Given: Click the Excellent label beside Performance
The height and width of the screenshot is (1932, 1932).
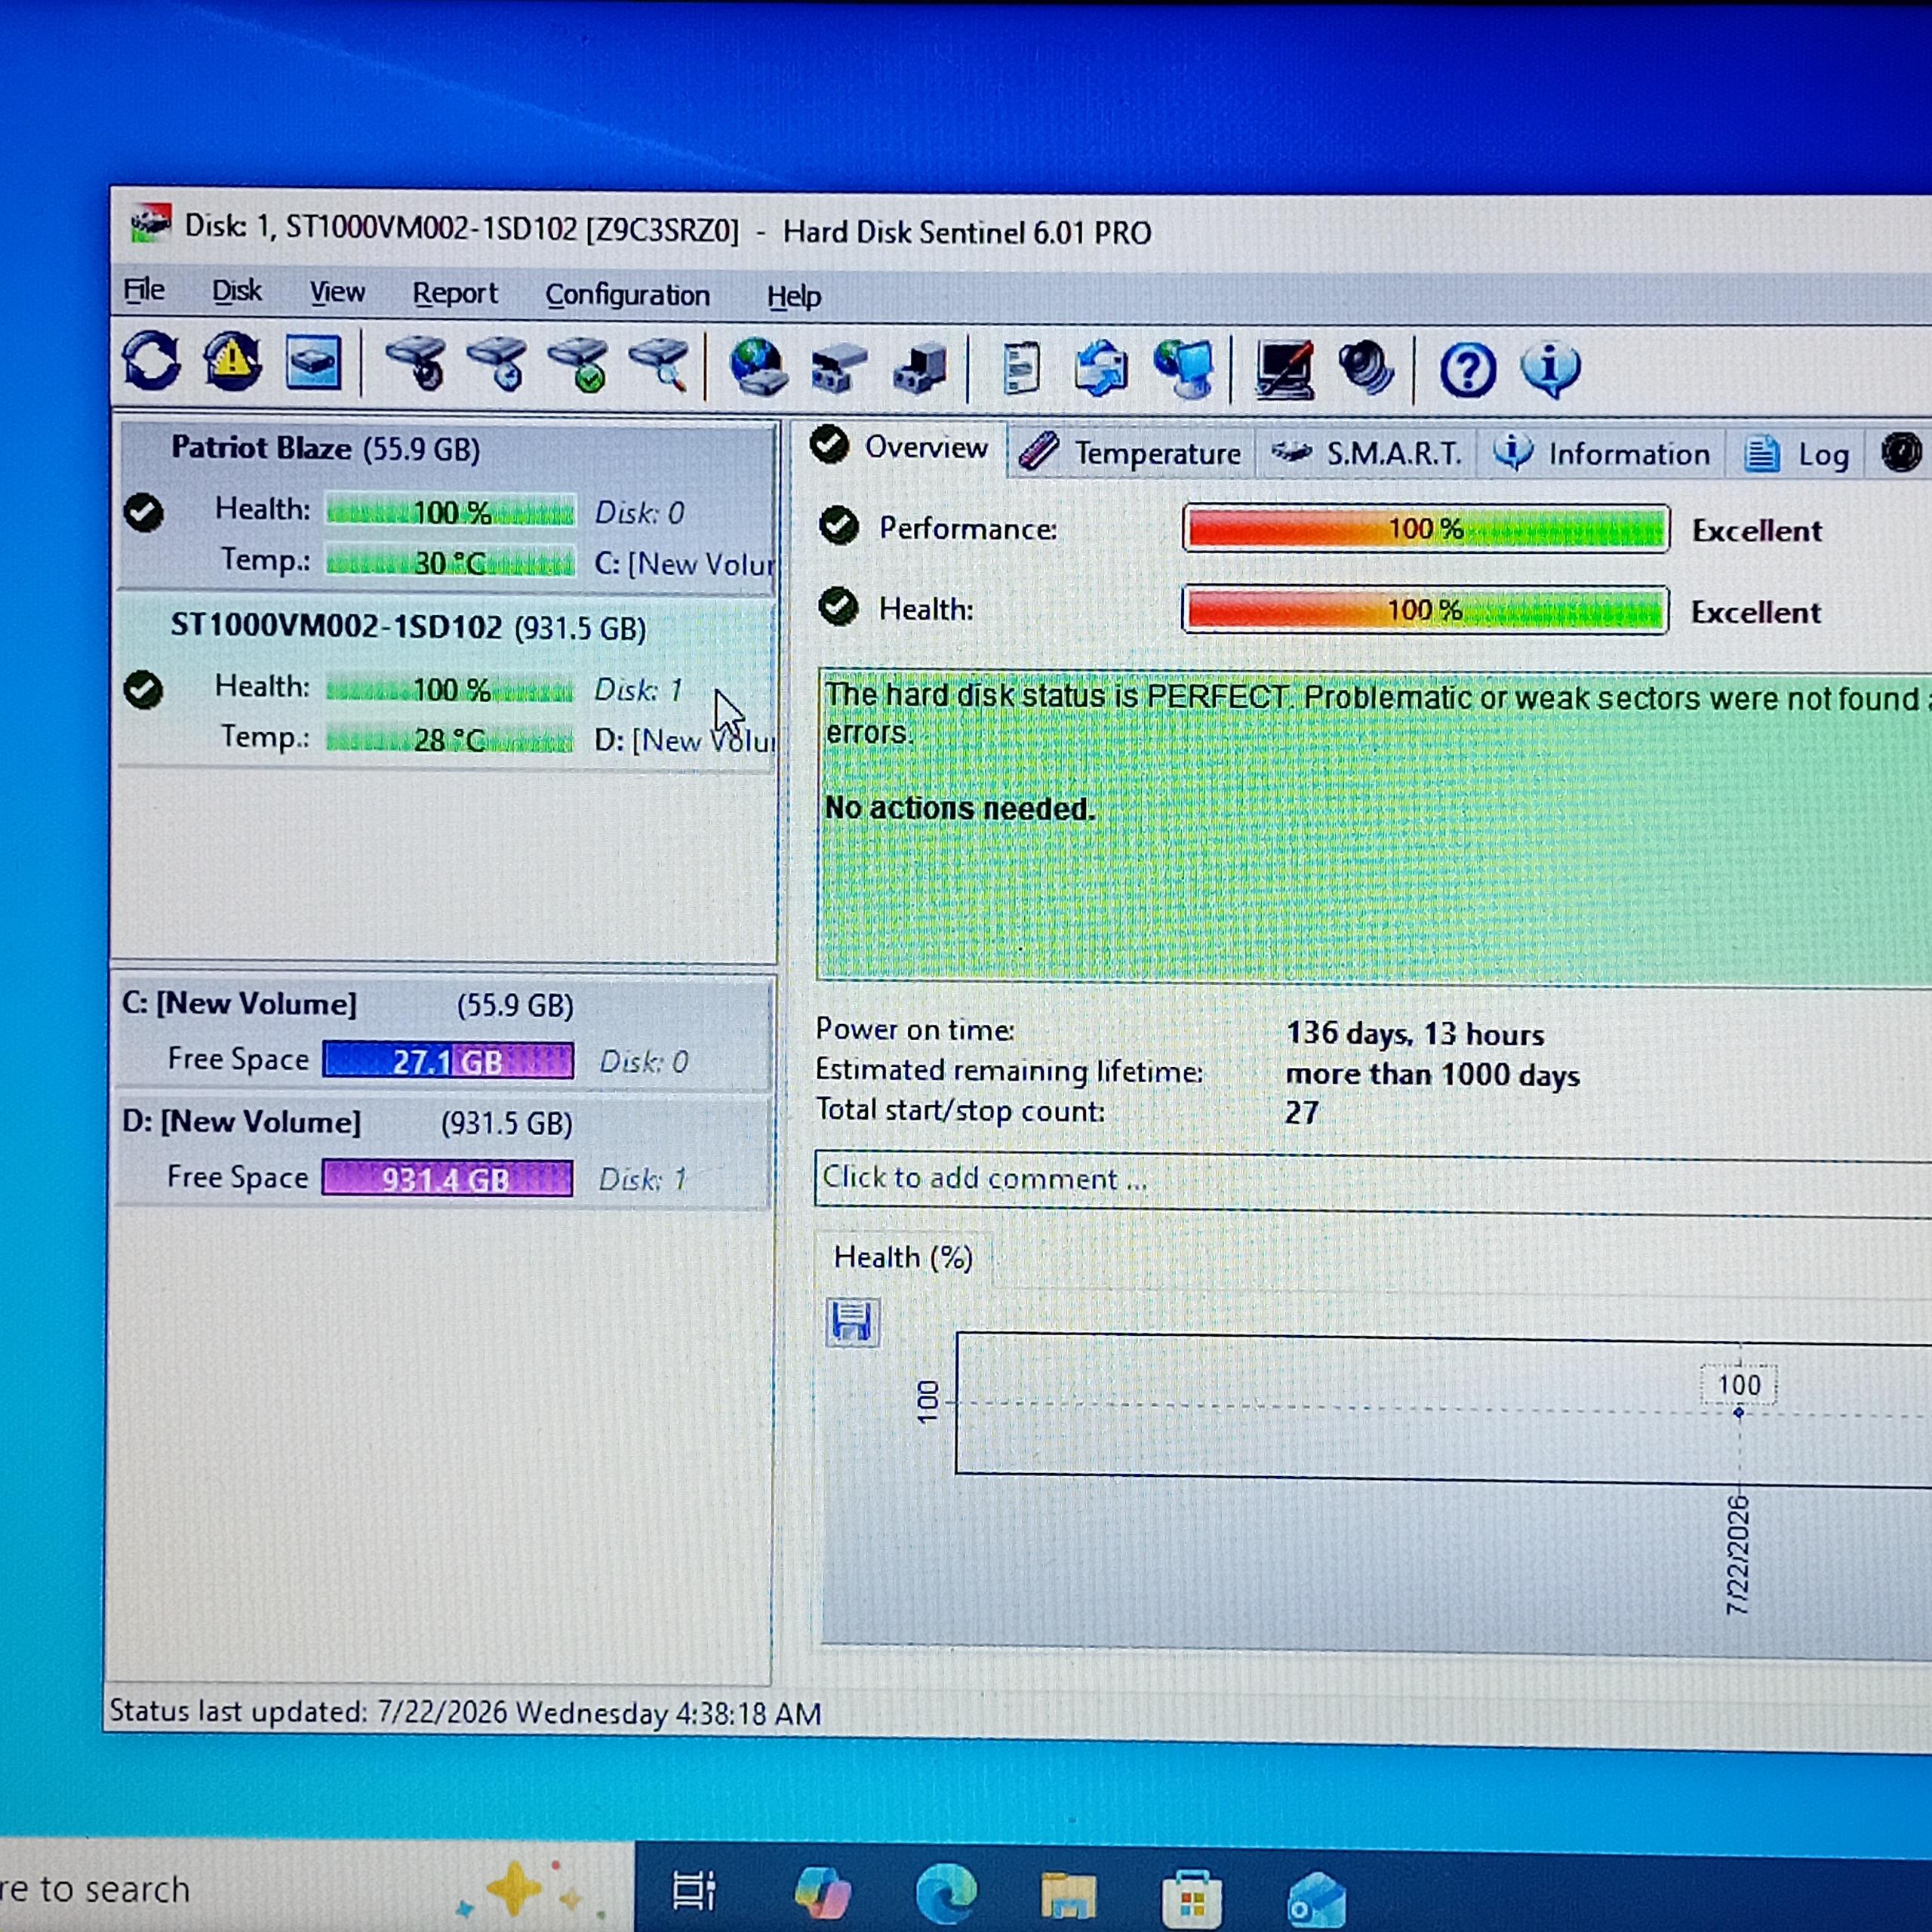Looking at the screenshot, I should pos(1757,530).
